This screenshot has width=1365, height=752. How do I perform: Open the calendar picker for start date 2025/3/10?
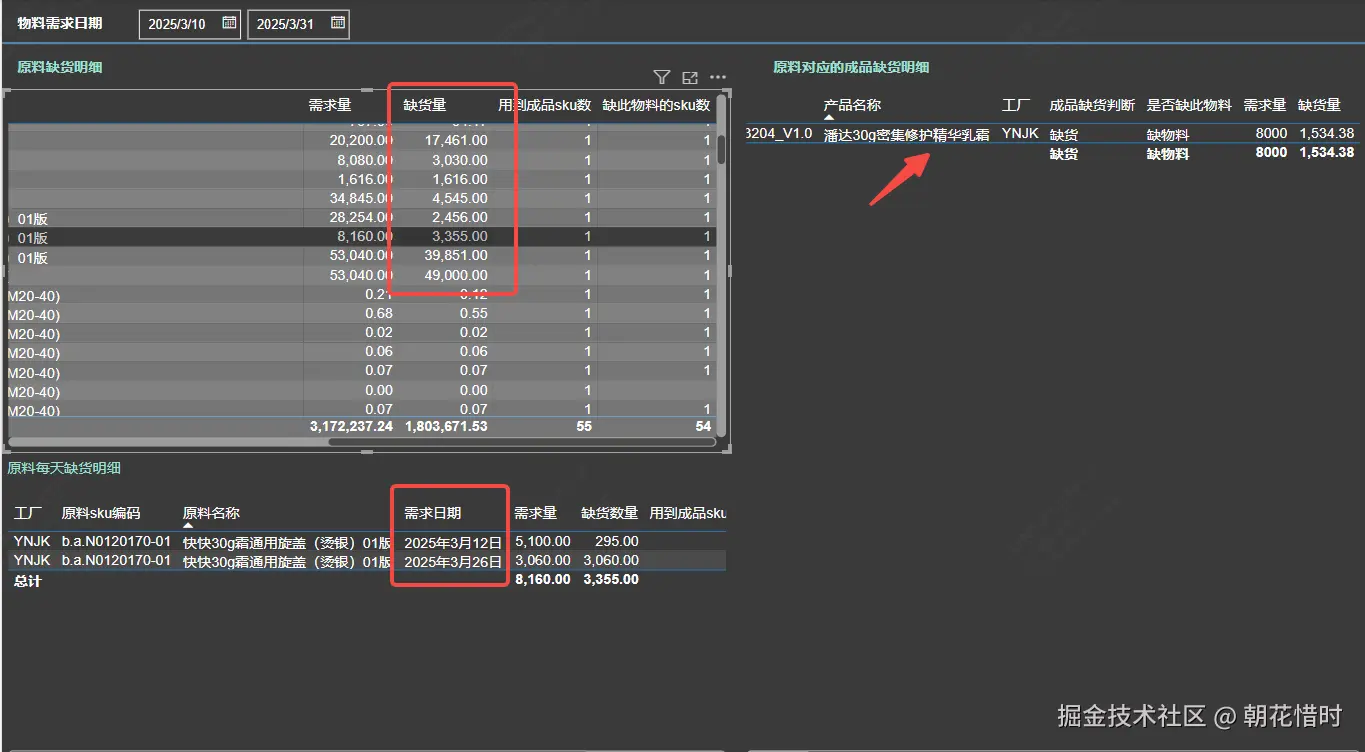pos(229,22)
